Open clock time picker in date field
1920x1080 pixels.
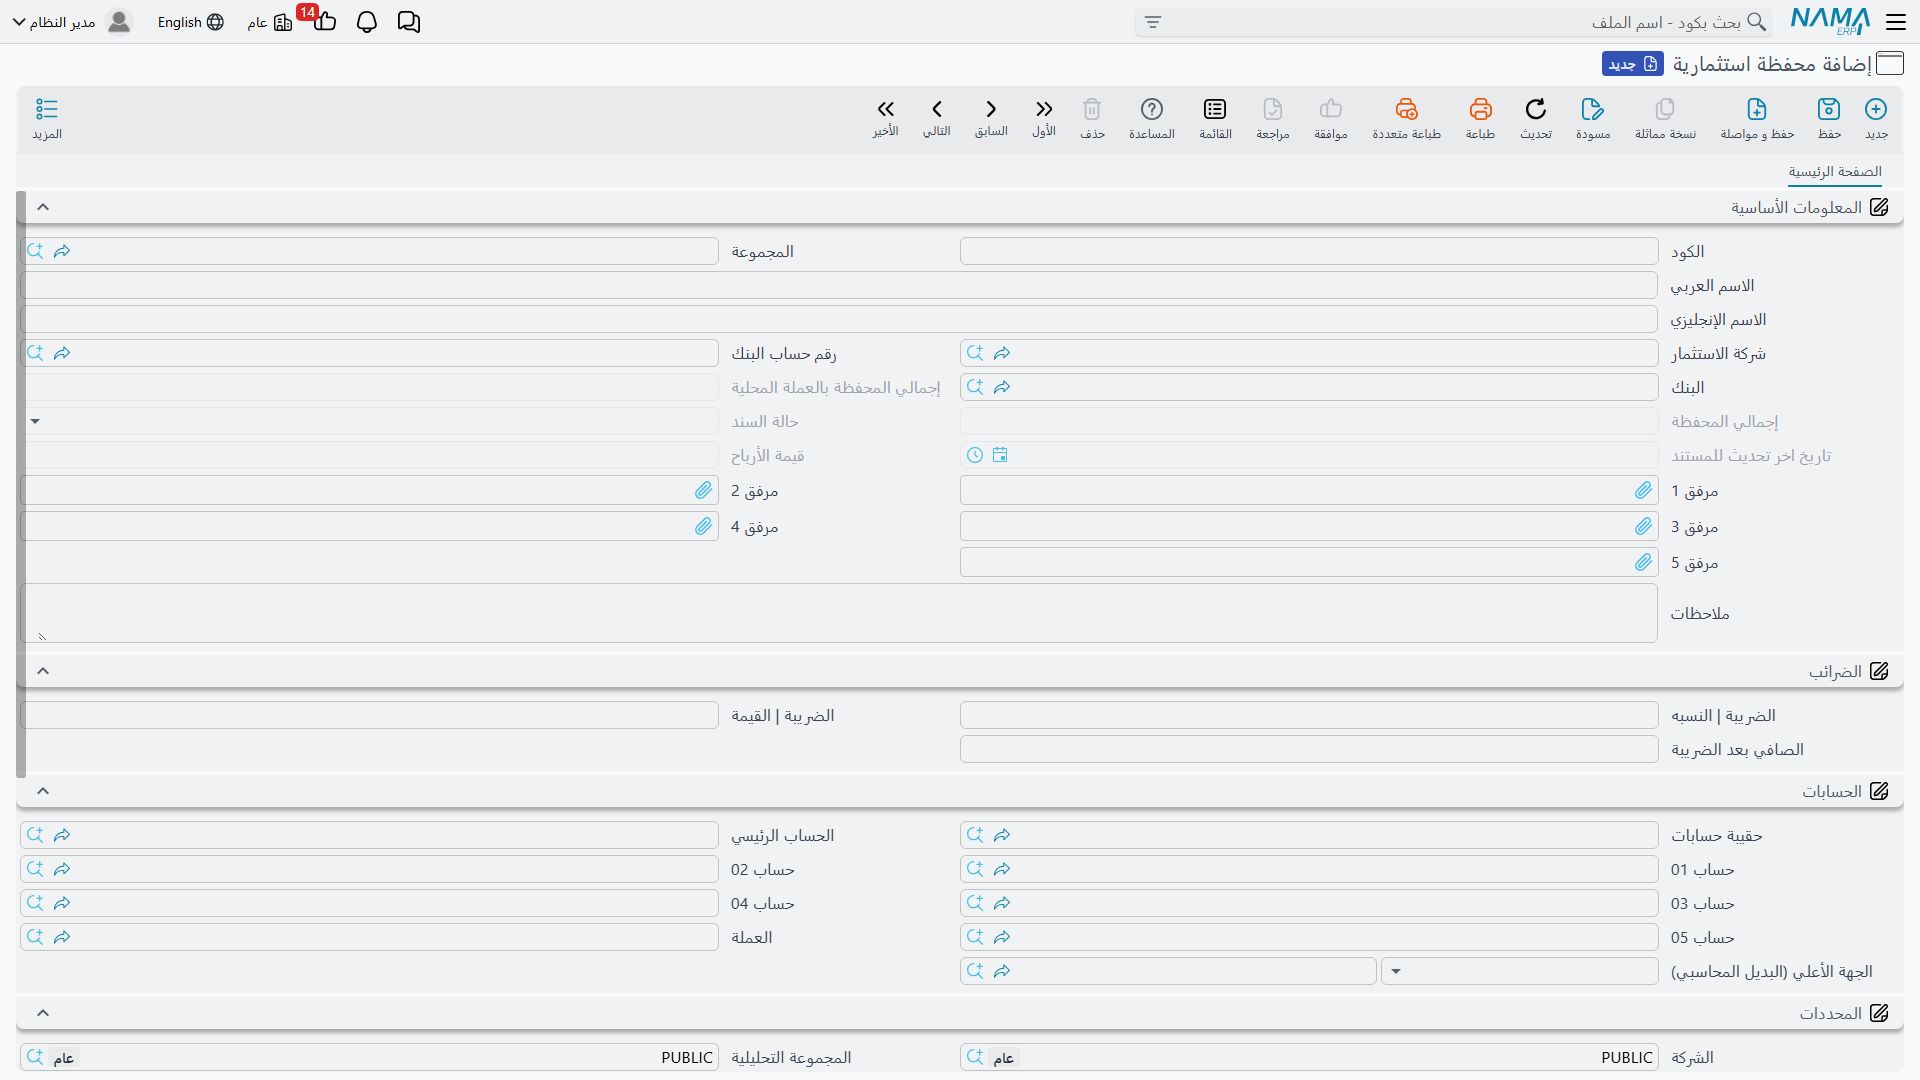tap(975, 455)
